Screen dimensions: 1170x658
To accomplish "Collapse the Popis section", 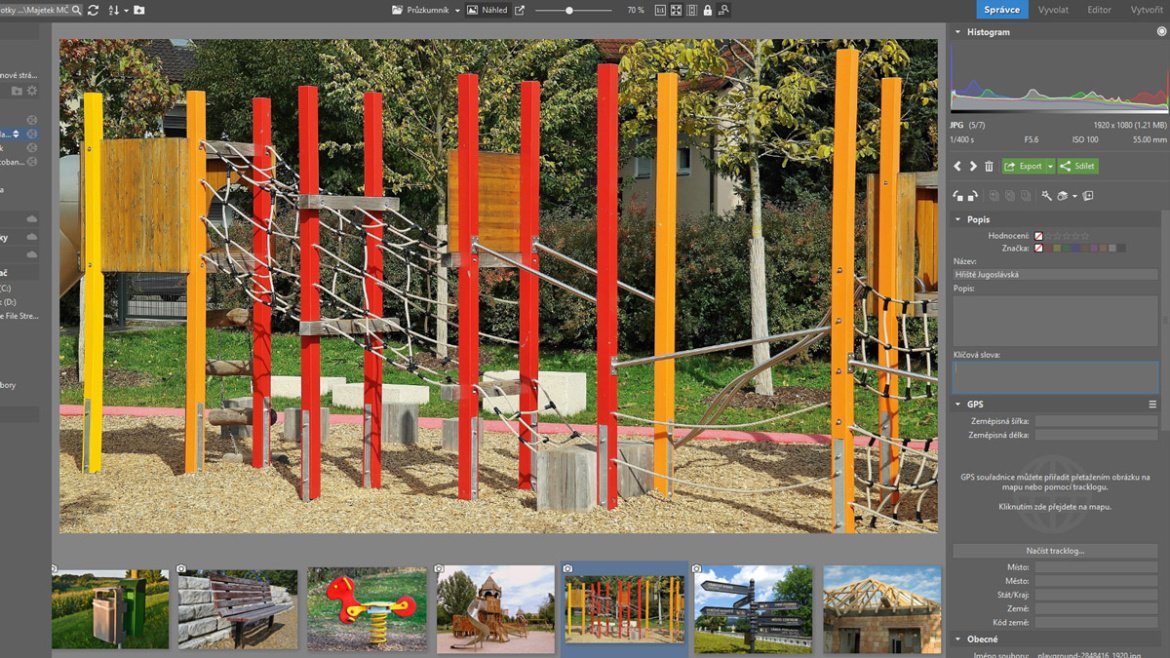I will (957, 219).
